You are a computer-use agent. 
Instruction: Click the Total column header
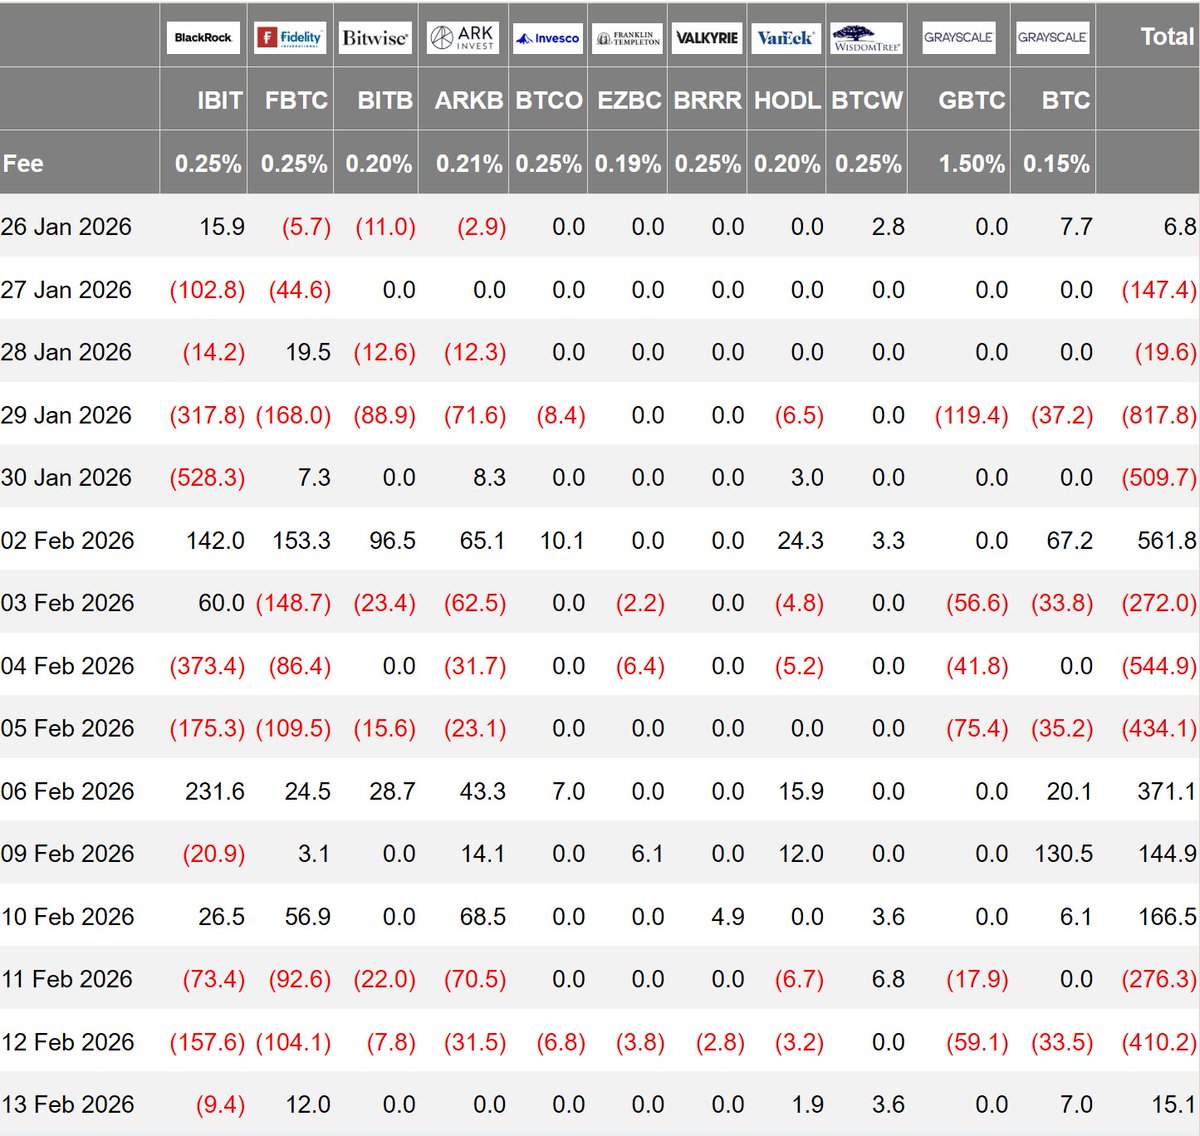click(x=1167, y=37)
